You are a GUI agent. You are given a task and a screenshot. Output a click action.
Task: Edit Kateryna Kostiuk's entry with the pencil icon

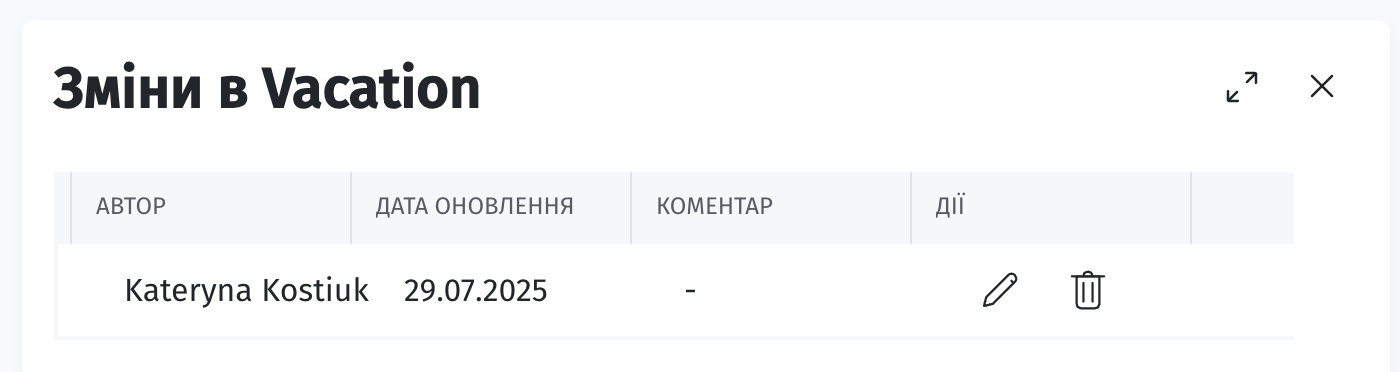tap(1000, 291)
